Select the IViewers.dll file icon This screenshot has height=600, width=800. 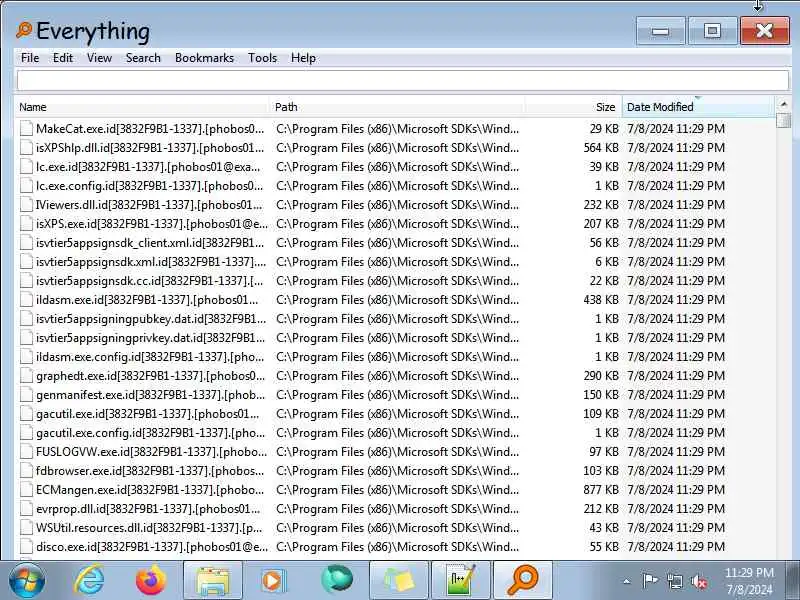click(26, 205)
